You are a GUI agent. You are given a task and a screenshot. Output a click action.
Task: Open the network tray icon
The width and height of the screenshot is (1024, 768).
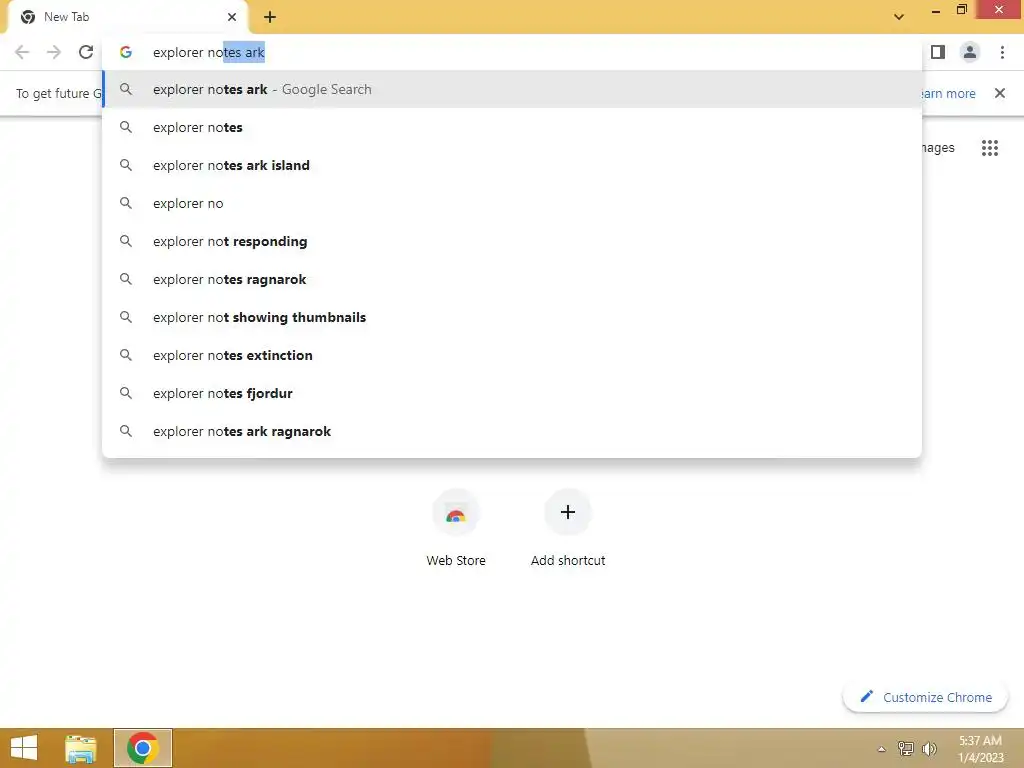905,748
